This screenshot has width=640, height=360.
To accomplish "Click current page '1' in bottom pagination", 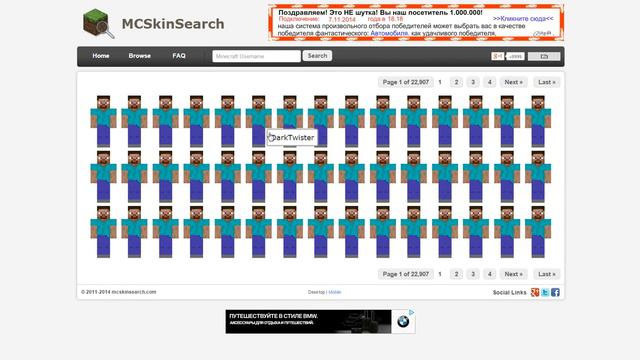I will point(440,274).
